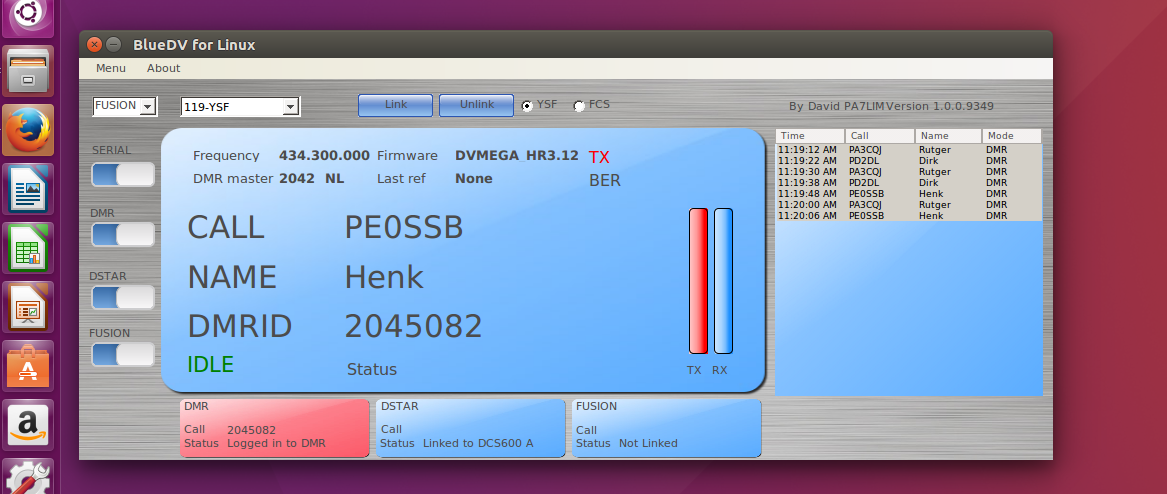Image resolution: width=1167 pixels, height=494 pixels.
Task: Open LibreOffice Calc spreadsheet icon
Action: pyautogui.click(x=28, y=248)
